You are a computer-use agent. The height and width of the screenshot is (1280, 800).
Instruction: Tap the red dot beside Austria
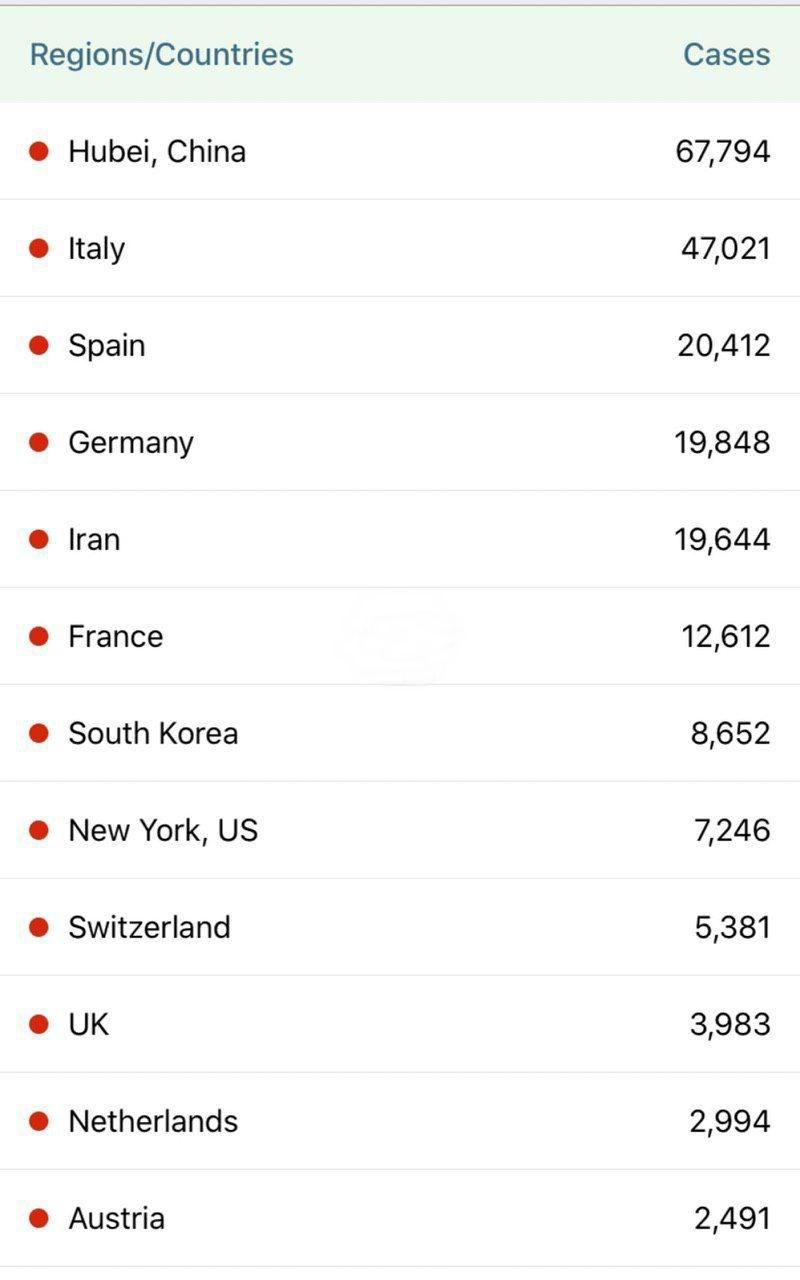[x=39, y=1218]
